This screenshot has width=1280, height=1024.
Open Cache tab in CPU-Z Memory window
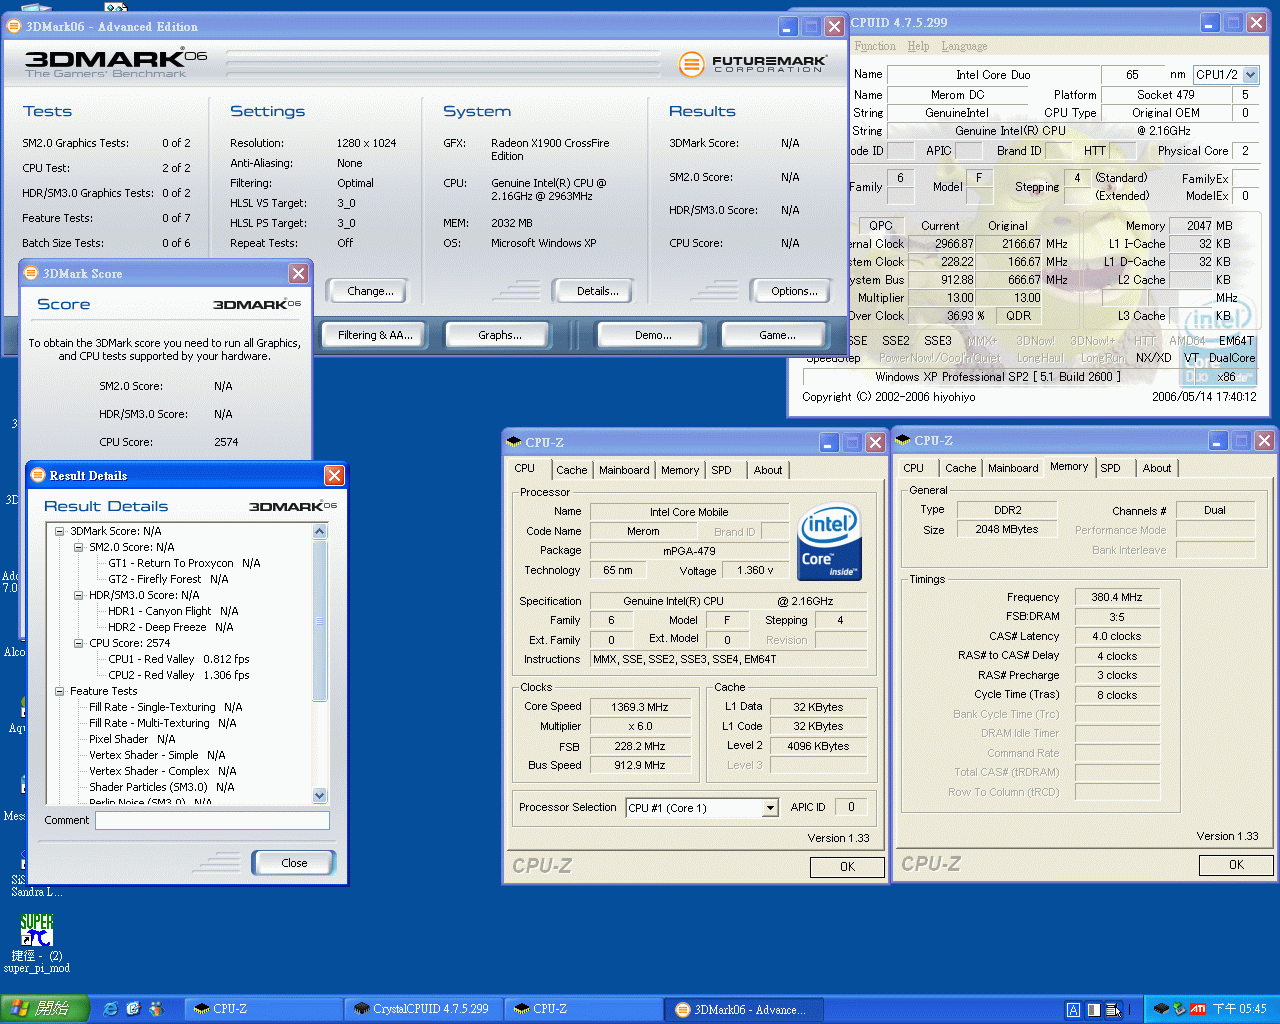point(960,468)
